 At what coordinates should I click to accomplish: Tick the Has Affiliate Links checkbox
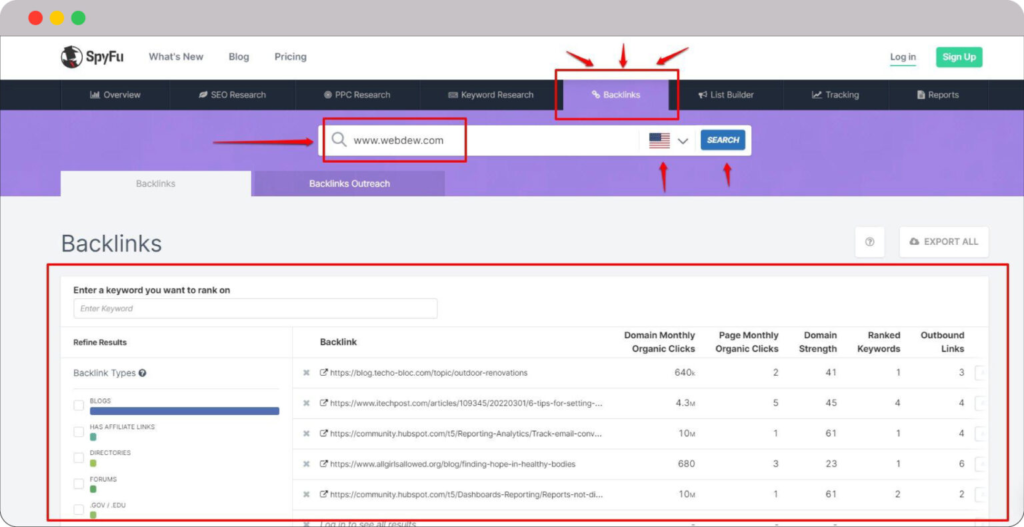click(78, 432)
